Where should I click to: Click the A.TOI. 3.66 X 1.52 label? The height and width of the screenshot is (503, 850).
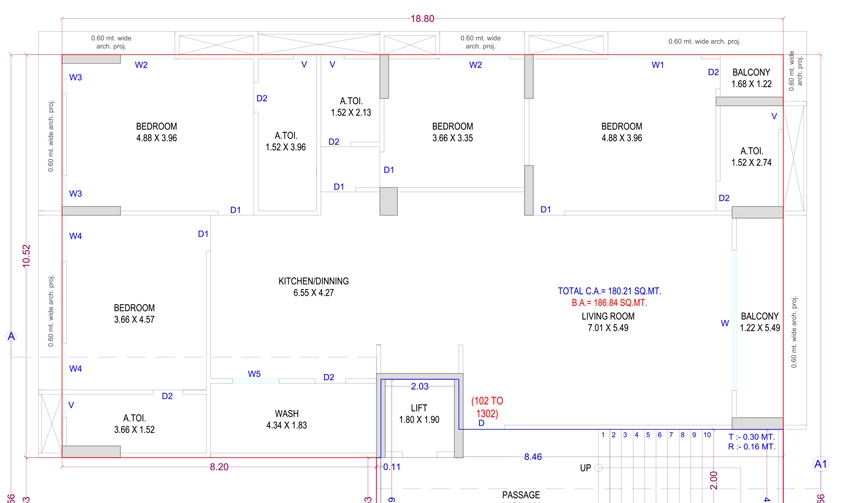tap(134, 424)
